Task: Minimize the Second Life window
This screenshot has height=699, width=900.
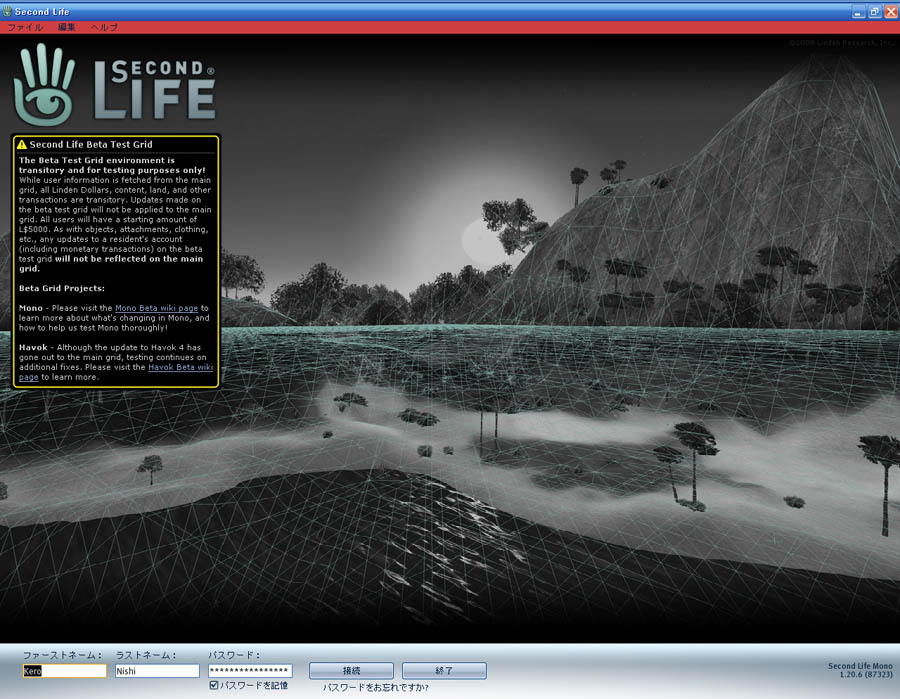Action: pyautogui.click(x=858, y=11)
